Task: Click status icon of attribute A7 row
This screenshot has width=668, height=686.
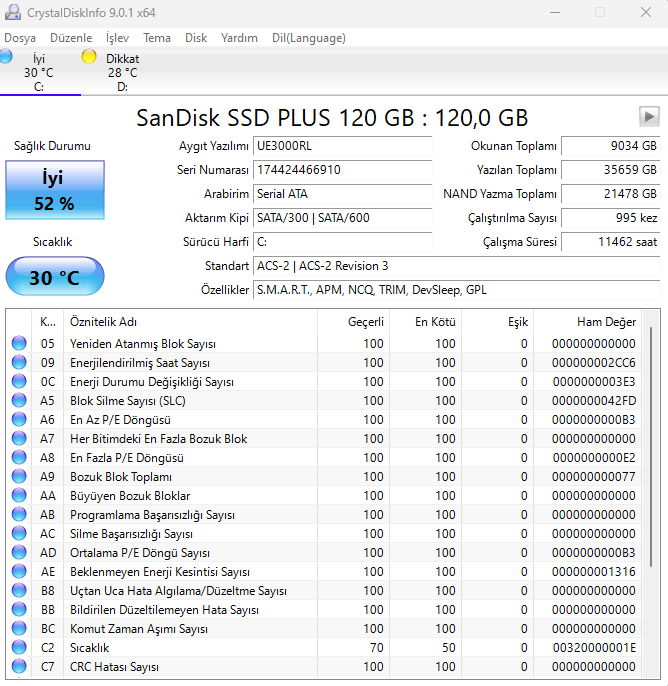Action: pyautogui.click(x=19, y=438)
